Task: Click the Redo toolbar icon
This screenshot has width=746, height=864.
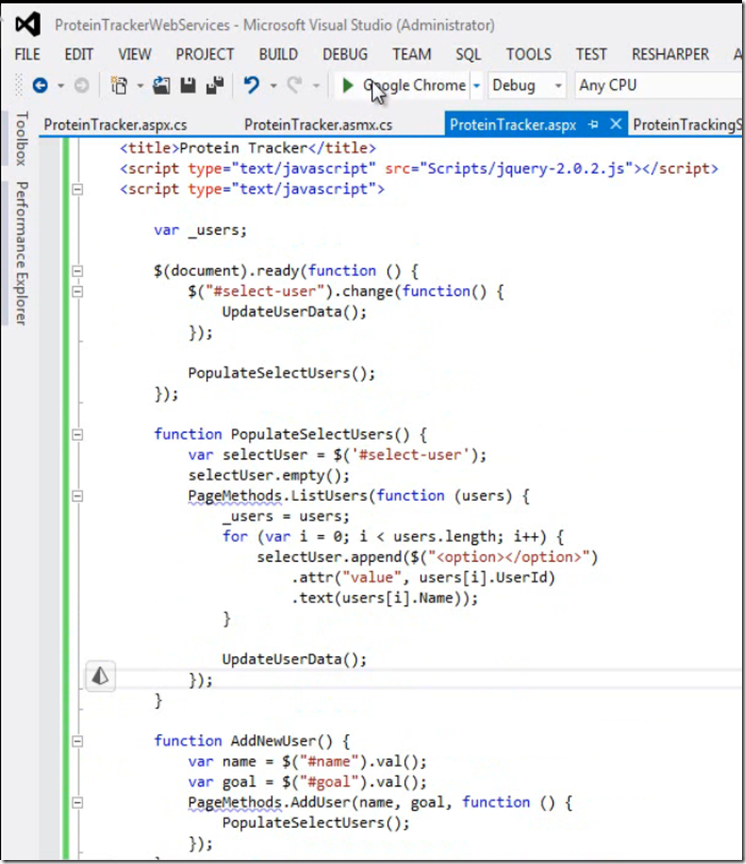Action: (x=295, y=85)
